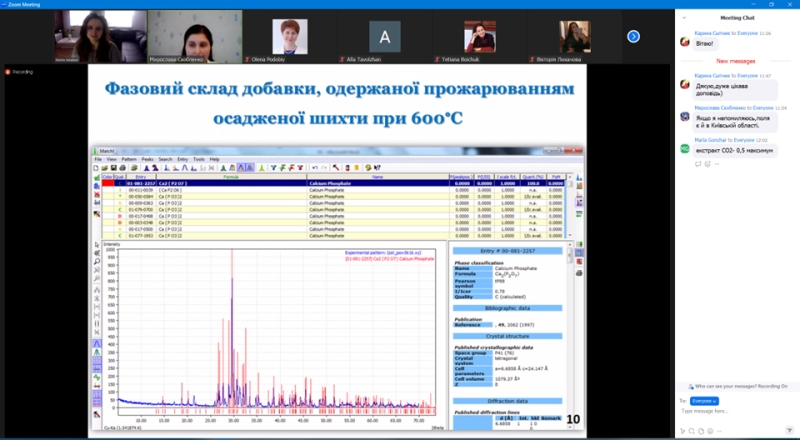Image resolution: width=800 pixels, height=440 pixels.
Task: Sort by the Quant.(%) column header
Action: click(x=533, y=177)
